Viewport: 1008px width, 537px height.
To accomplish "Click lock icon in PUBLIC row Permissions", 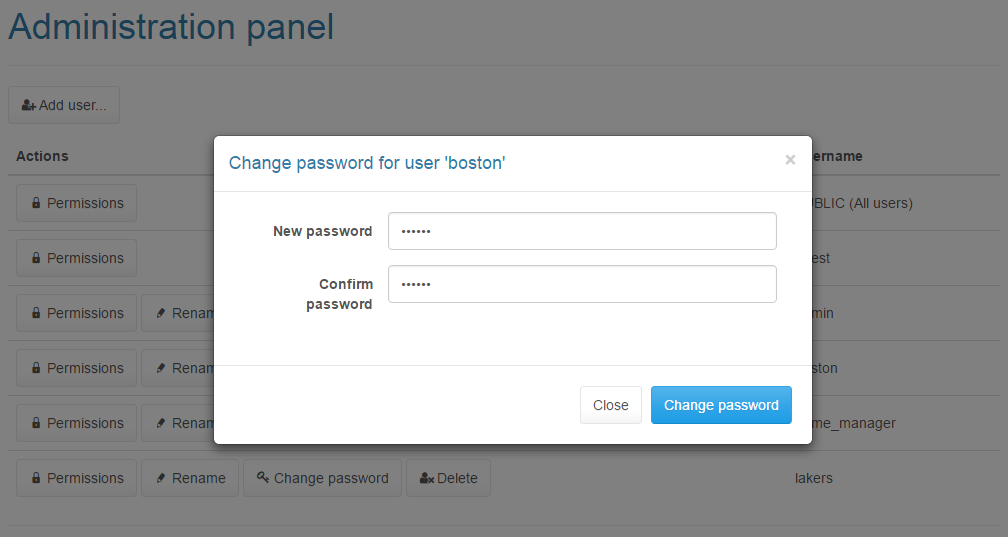I will [x=36, y=203].
